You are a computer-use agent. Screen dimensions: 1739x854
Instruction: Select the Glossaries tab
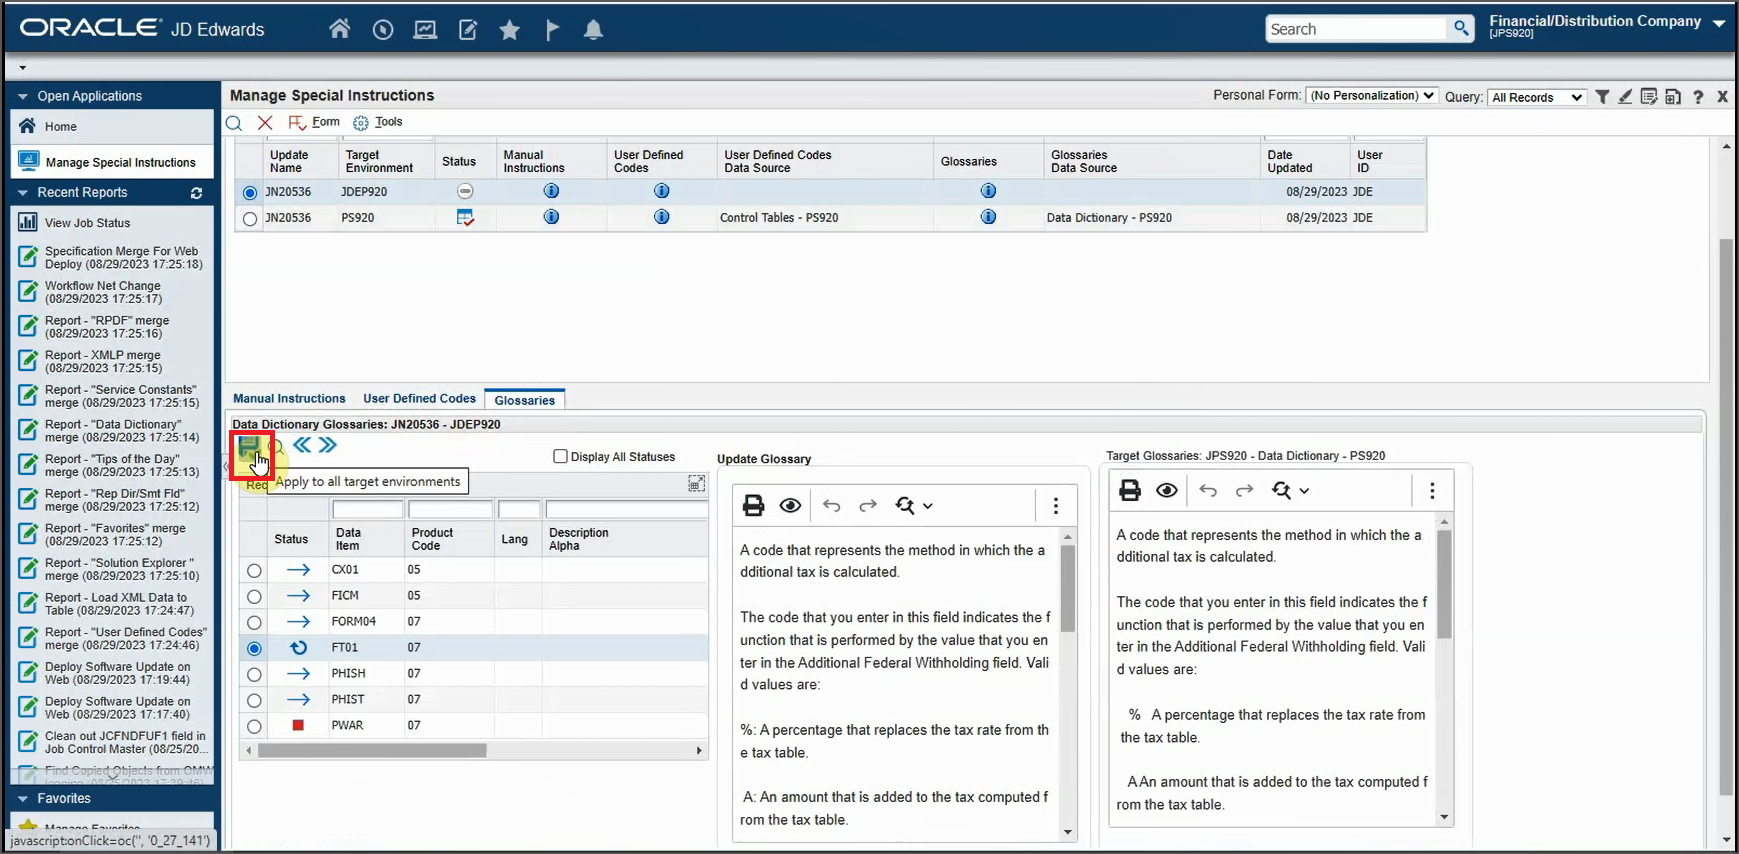524,400
